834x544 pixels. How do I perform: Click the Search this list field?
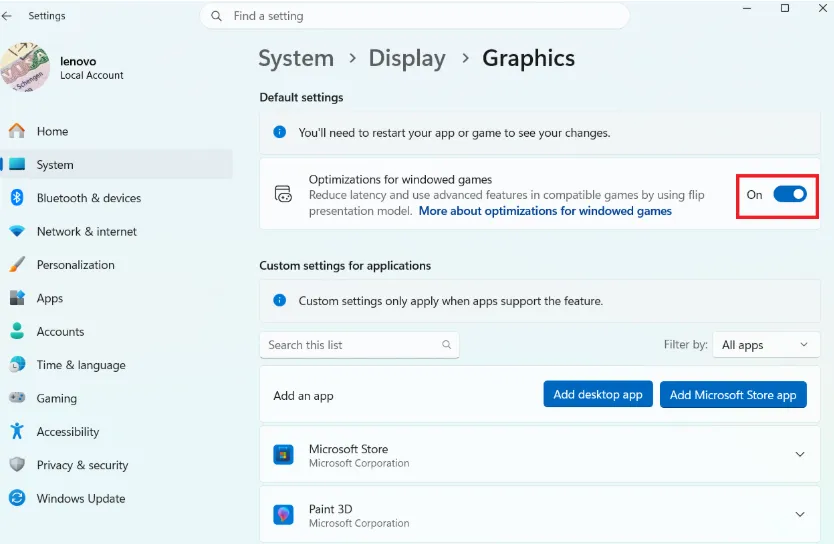point(359,345)
